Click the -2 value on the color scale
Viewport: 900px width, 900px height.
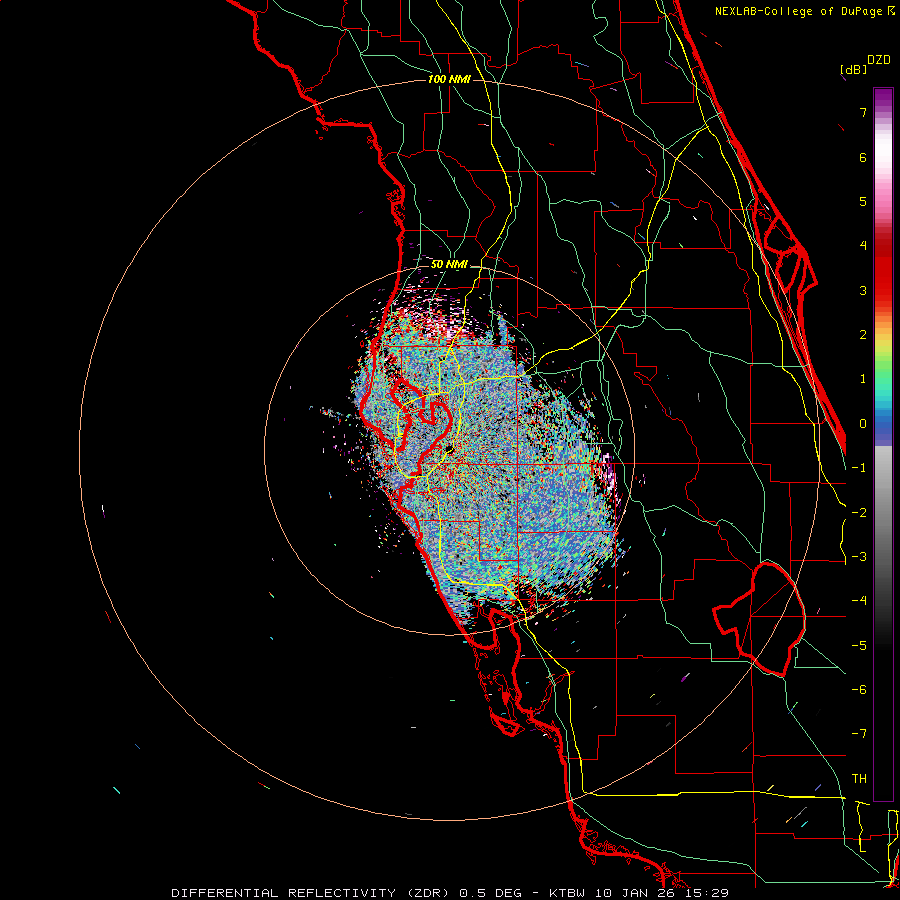pyautogui.click(x=859, y=513)
